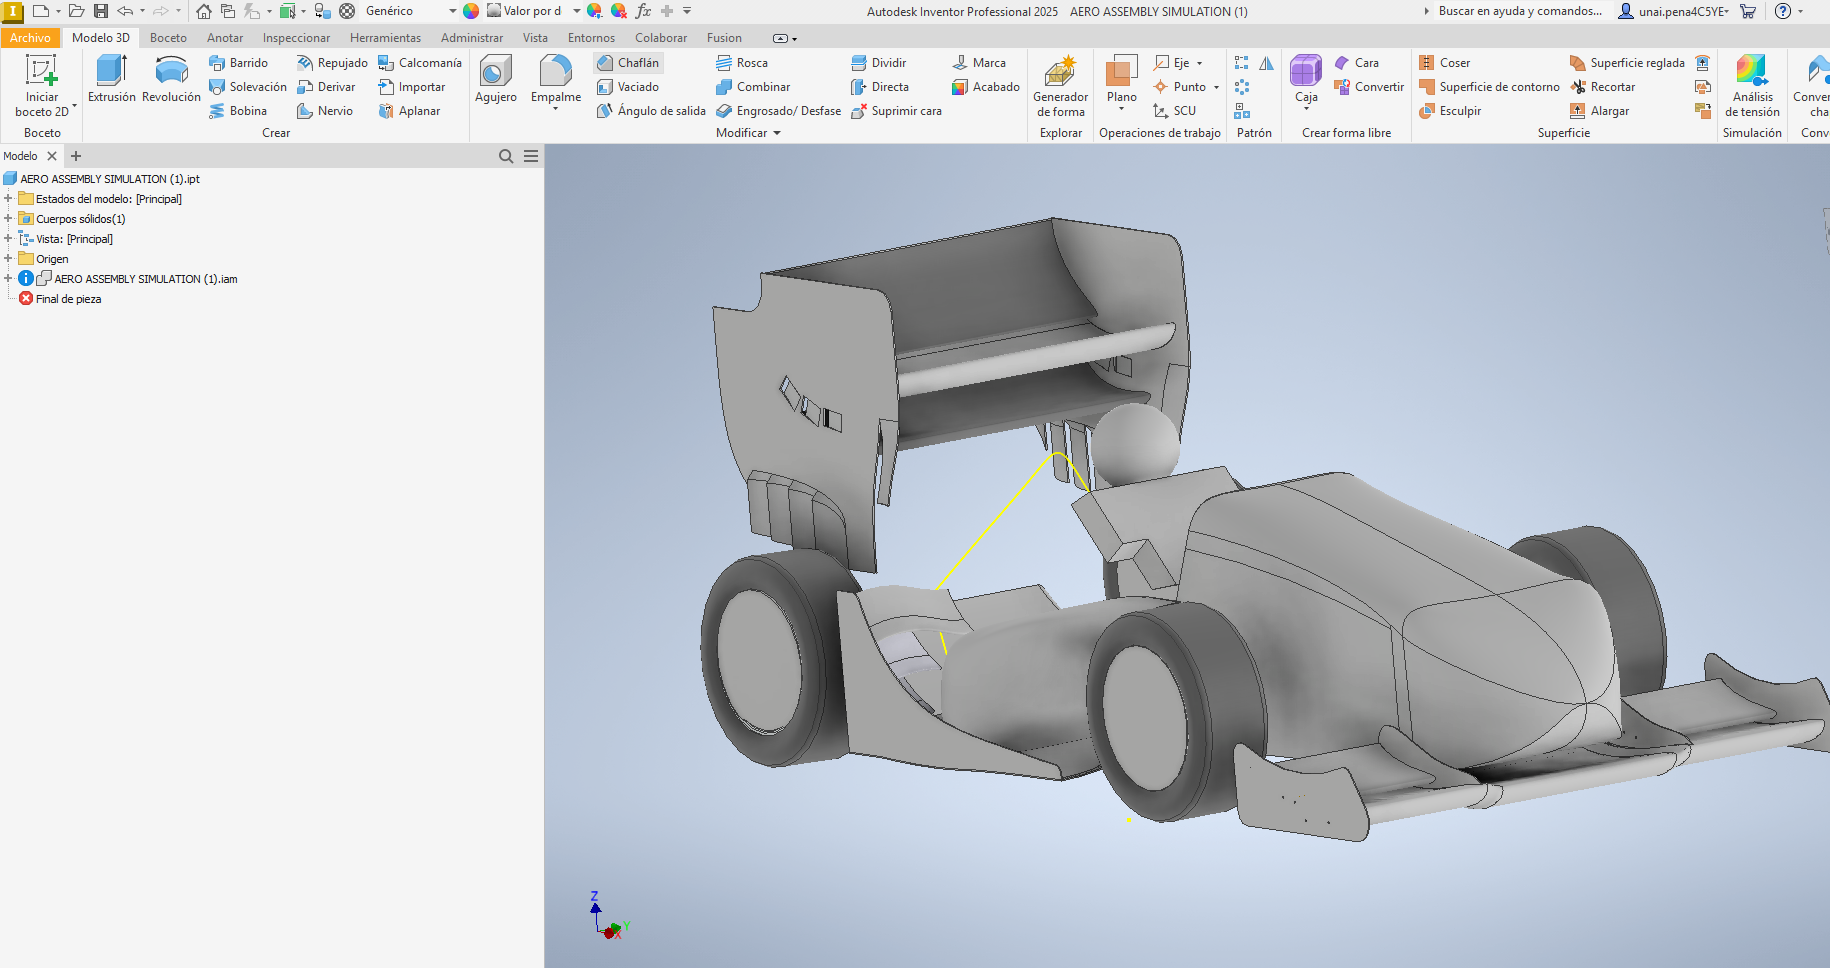
Task: Switch to the Inspeccionar ribbon tab
Action: pyautogui.click(x=296, y=37)
